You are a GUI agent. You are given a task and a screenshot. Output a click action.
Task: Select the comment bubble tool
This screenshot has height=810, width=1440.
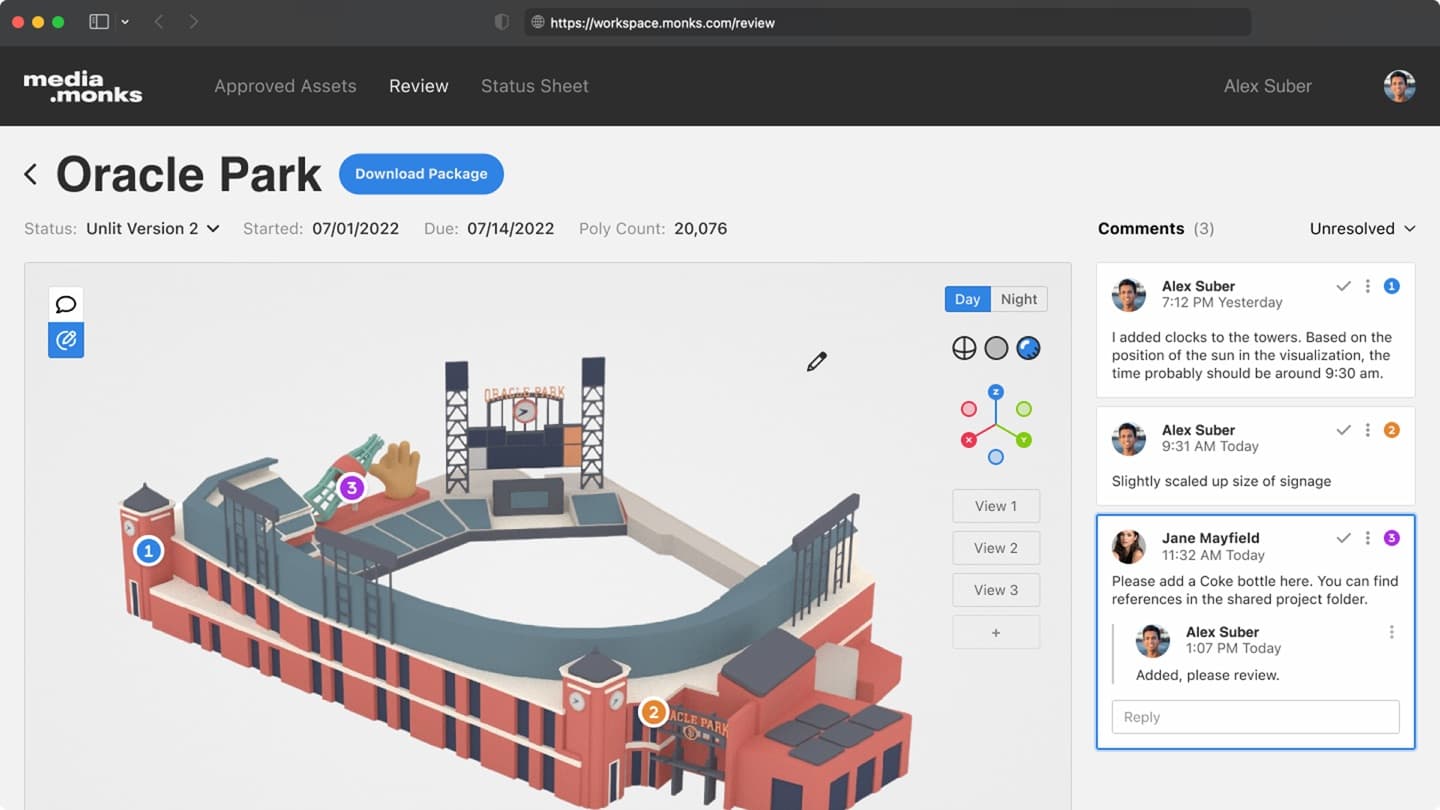tap(66, 304)
